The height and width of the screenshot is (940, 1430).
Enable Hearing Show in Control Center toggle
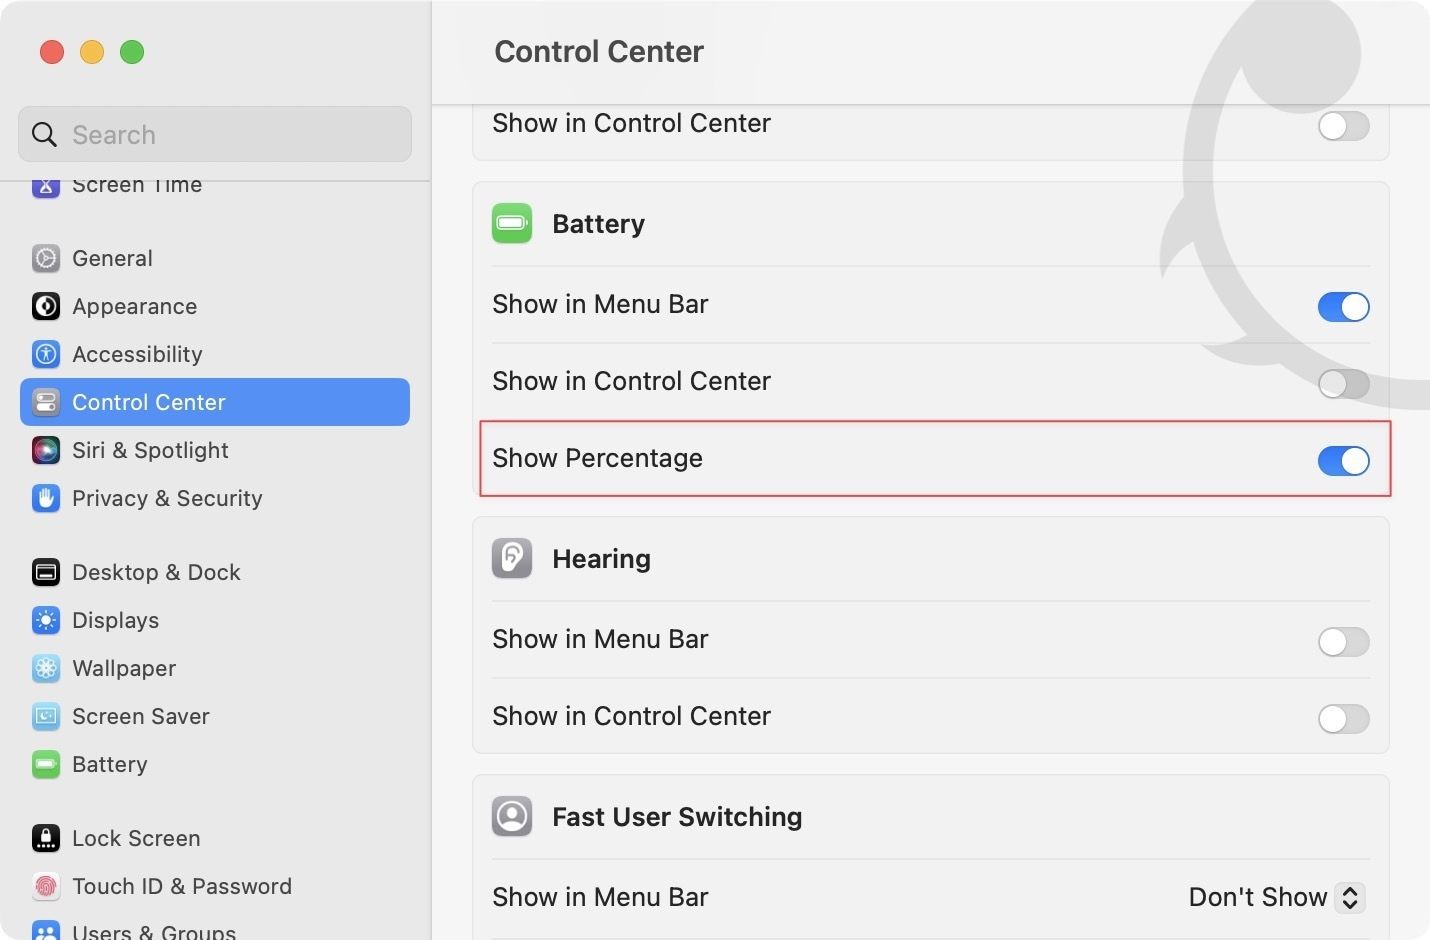click(1343, 719)
